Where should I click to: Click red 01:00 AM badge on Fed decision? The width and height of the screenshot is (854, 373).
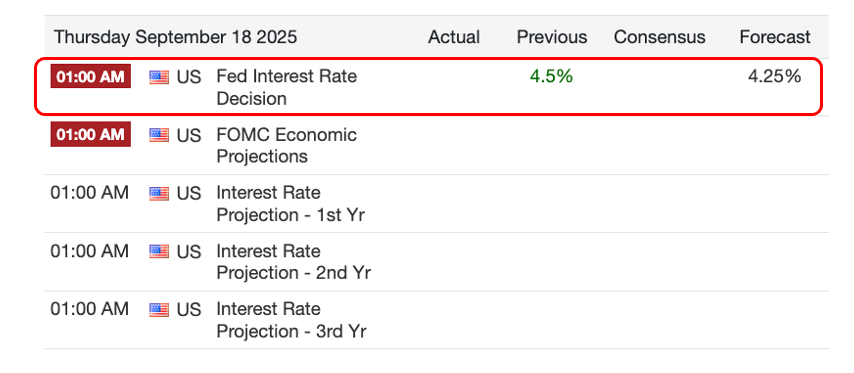90,76
